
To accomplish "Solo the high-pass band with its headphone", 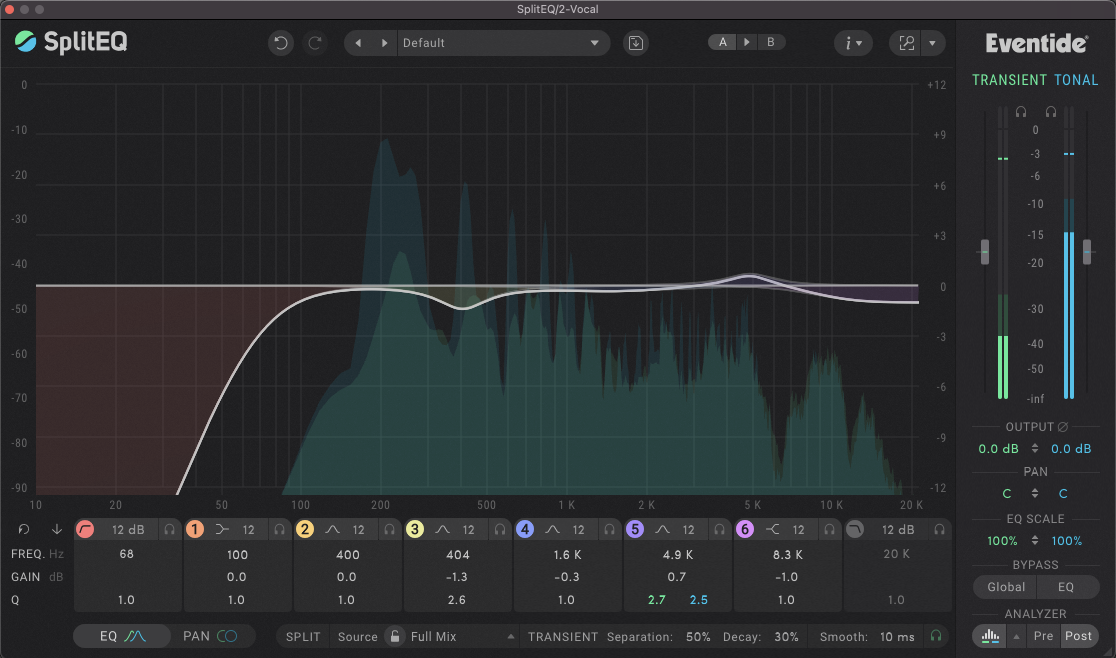I will click(x=169, y=529).
